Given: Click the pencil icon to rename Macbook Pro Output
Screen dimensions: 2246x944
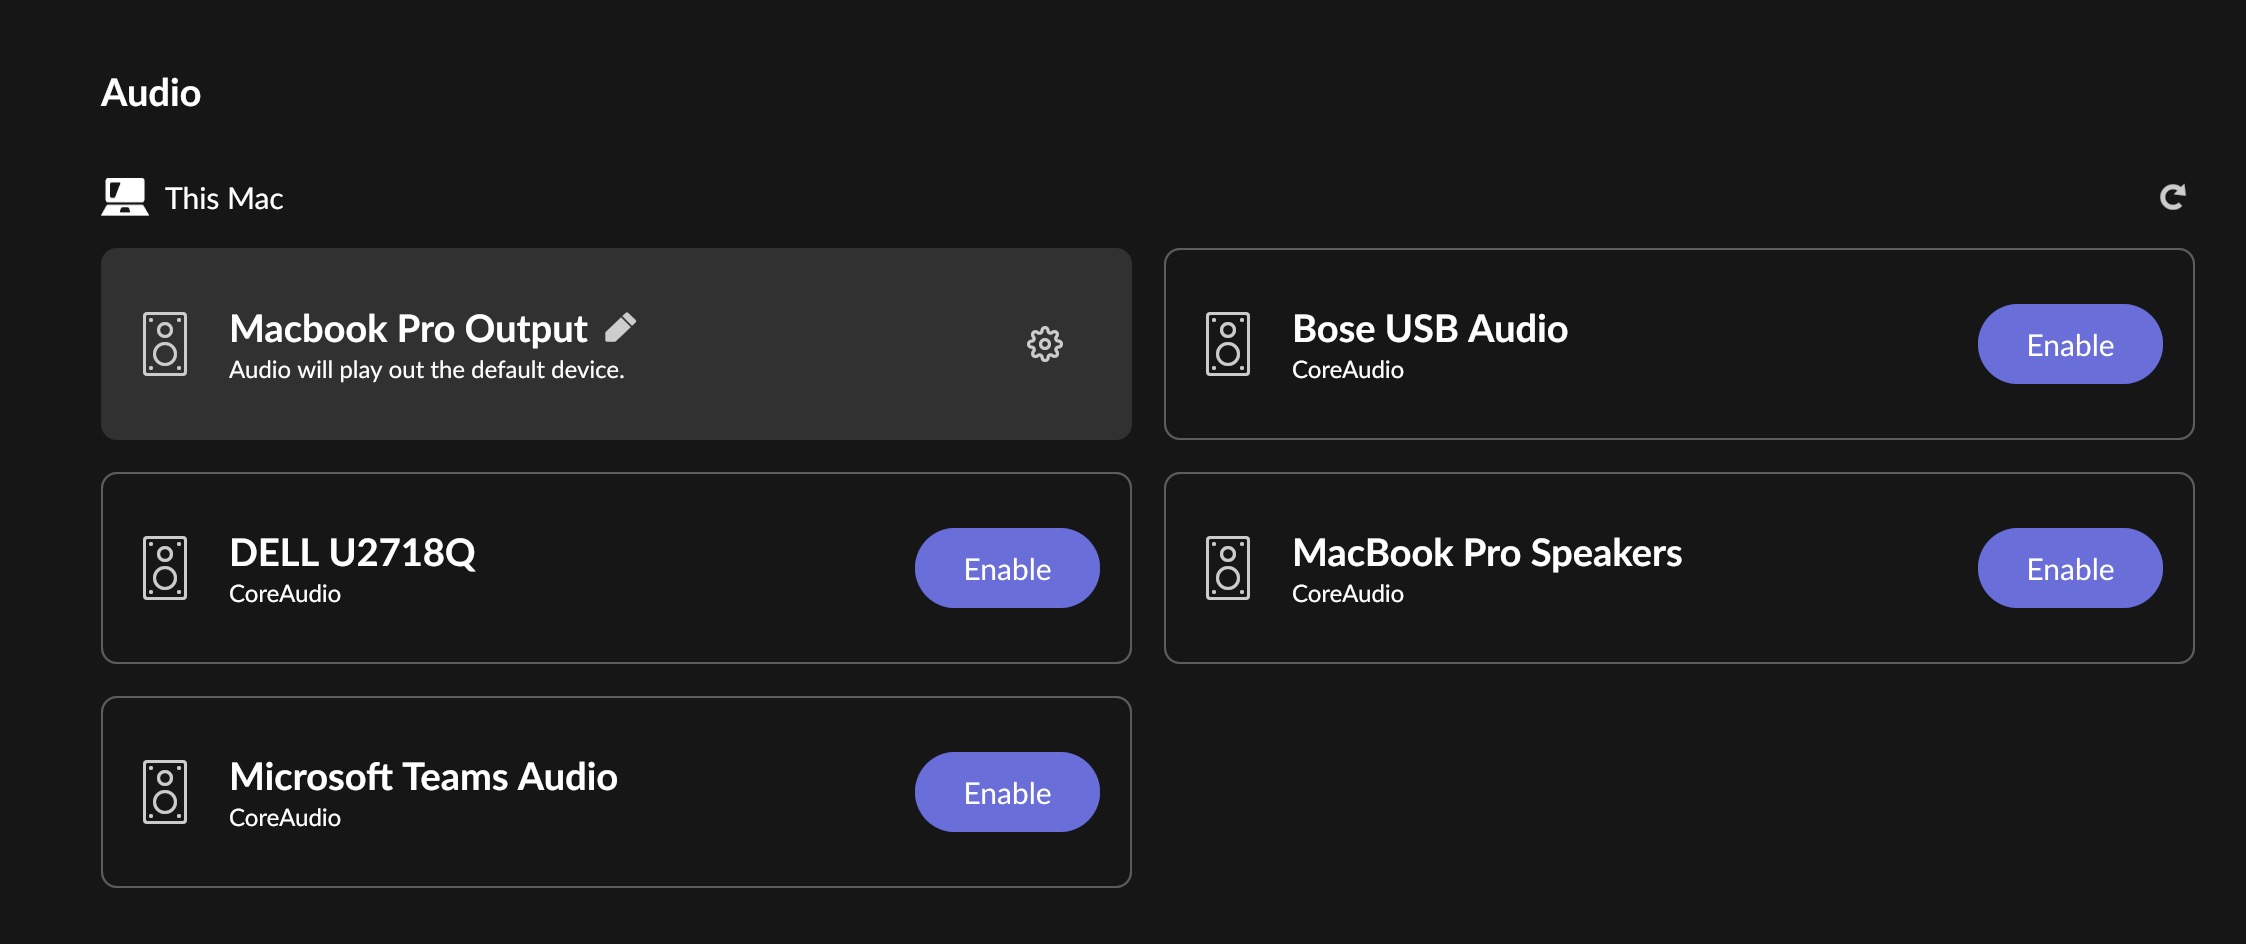Looking at the screenshot, I should (x=621, y=327).
